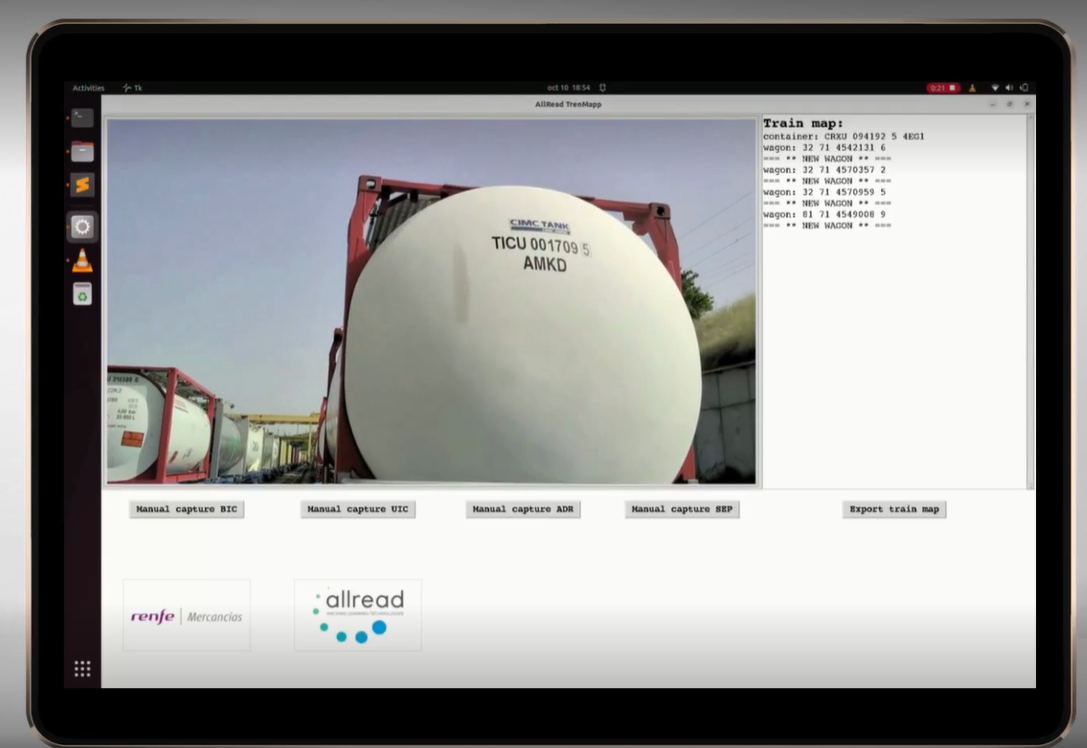This screenshot has height=748, width=1087.
Task: Click the Export train map button
Action: click(x=894, y=509)
